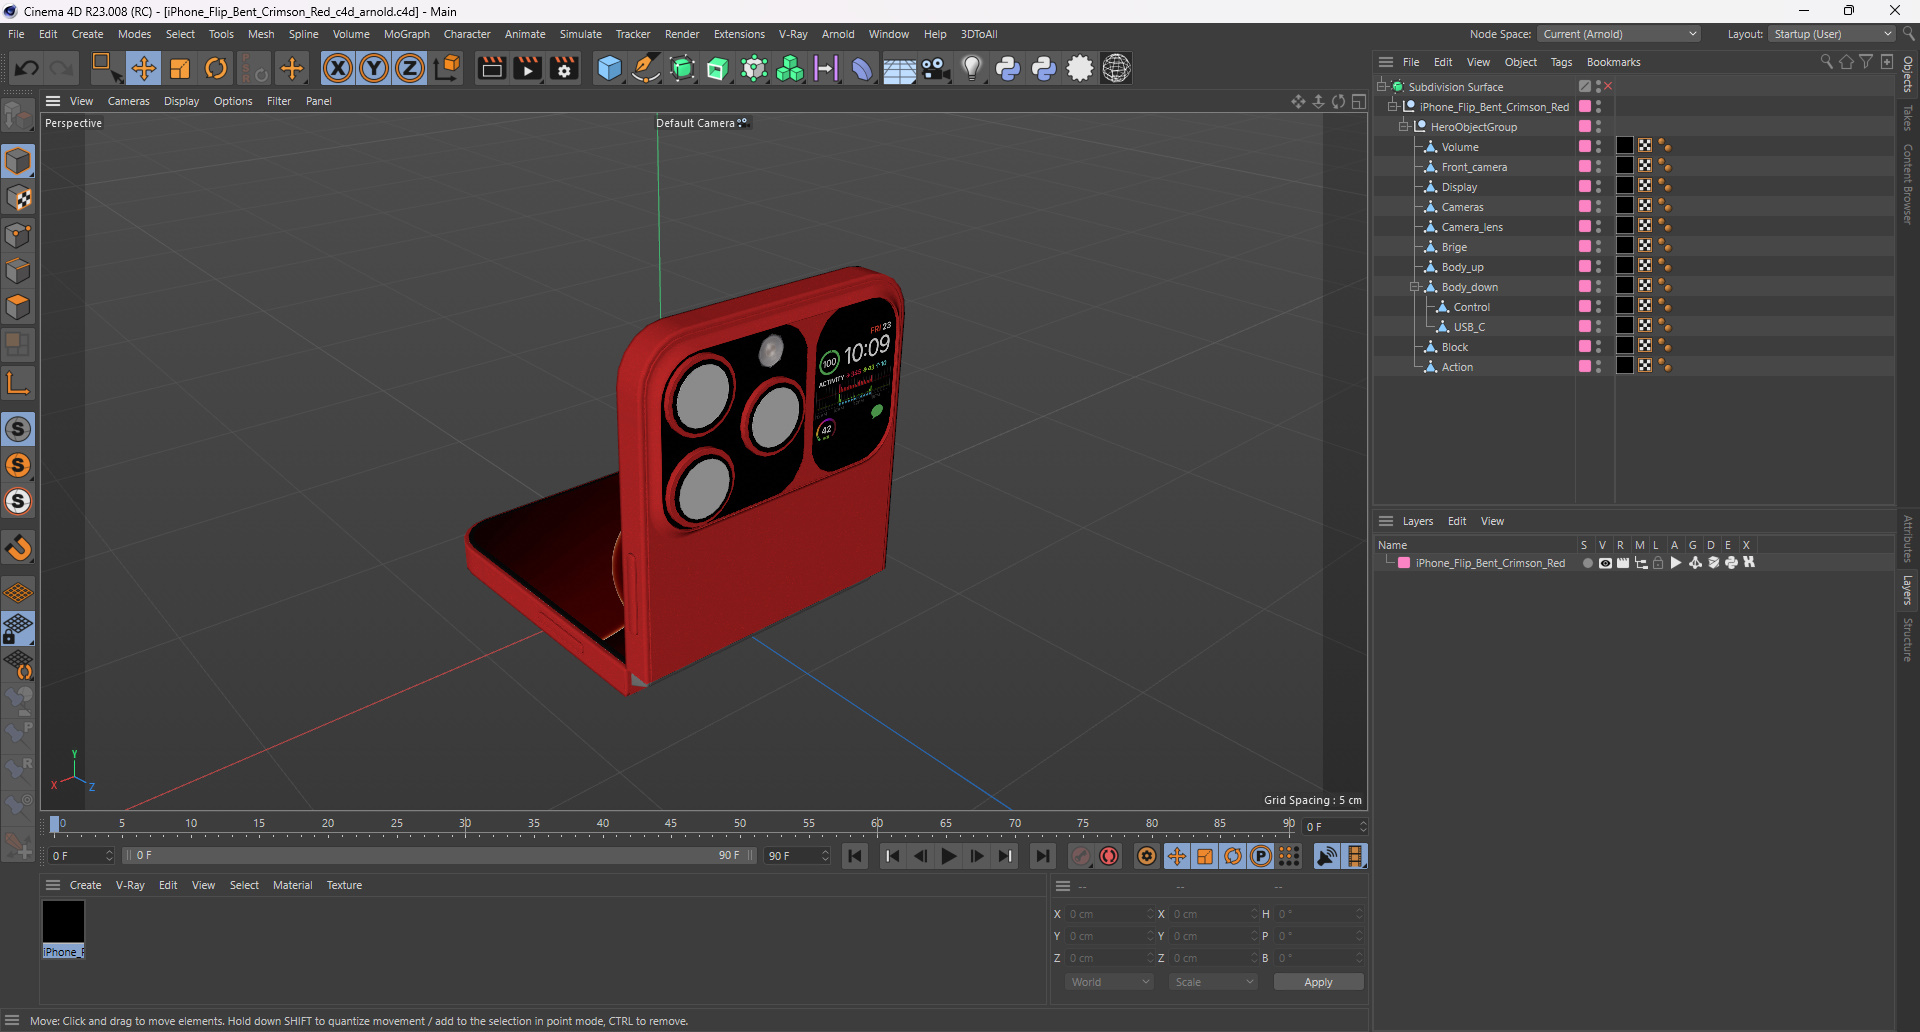
Task: Collapse Subdivision Surface tree item
Action: click(x=1381, y=87)
